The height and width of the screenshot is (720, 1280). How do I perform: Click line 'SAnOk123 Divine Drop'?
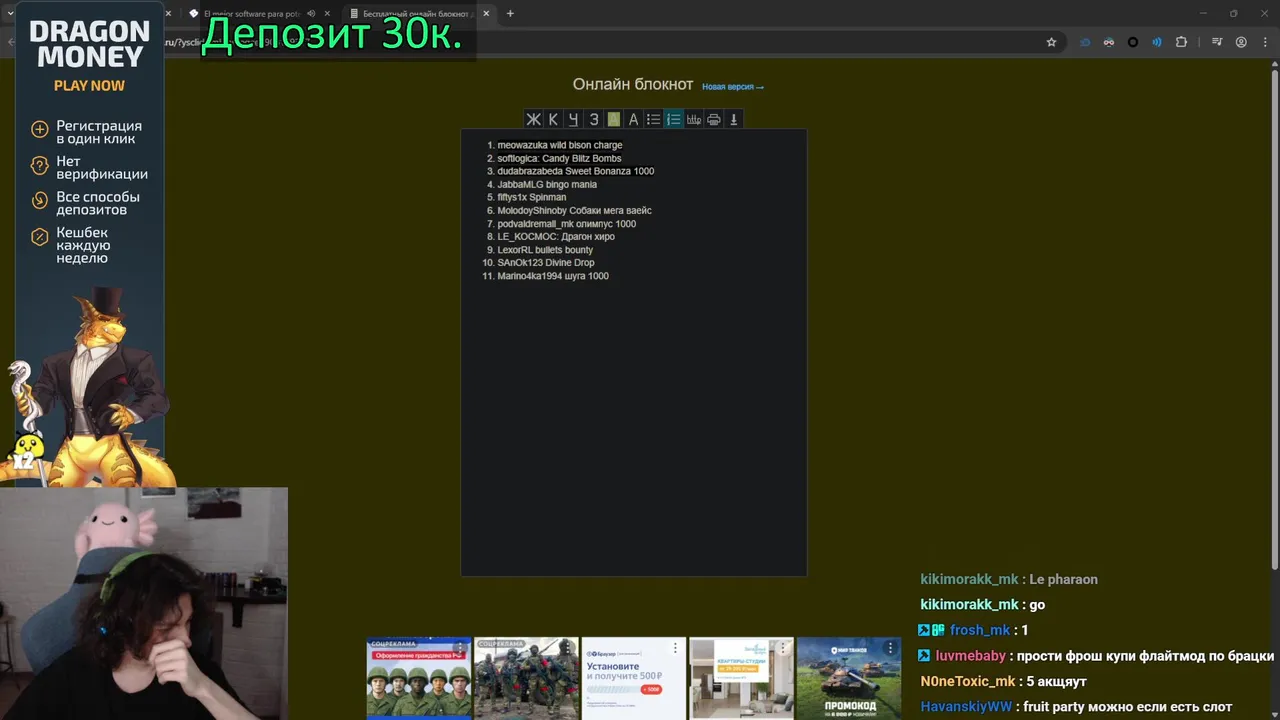click(x=546, y=263)
